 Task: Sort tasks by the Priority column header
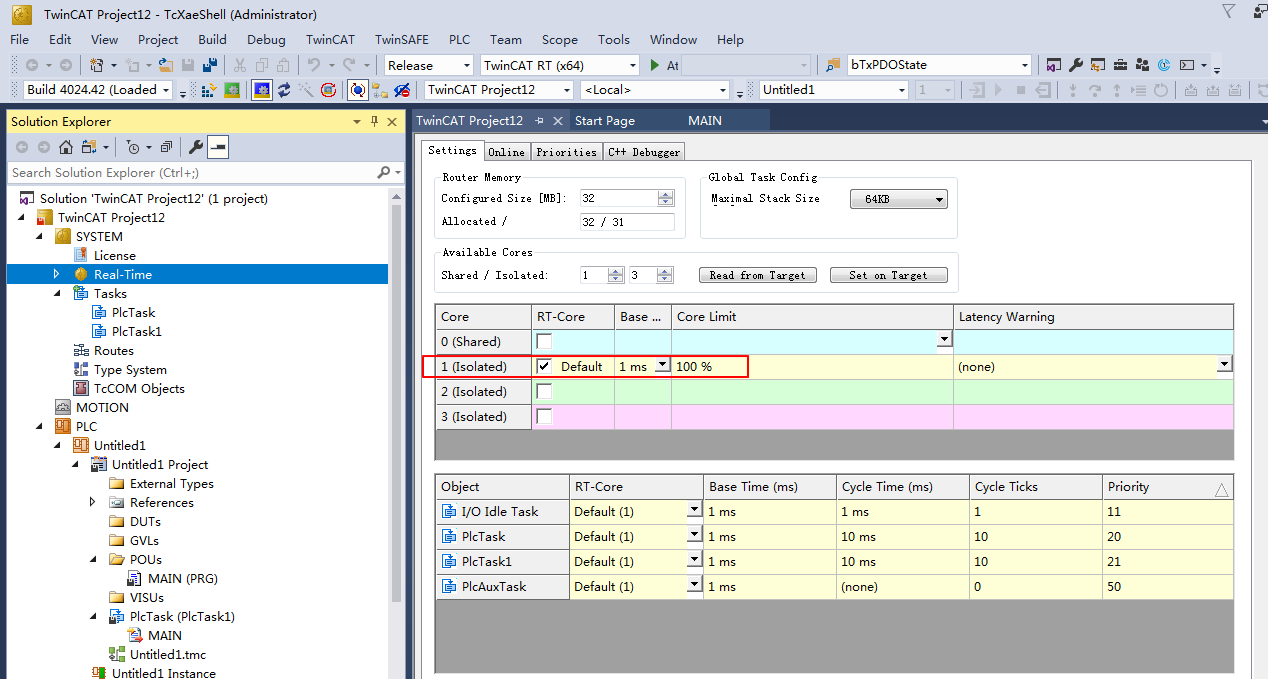click(x=1167, y=487)
